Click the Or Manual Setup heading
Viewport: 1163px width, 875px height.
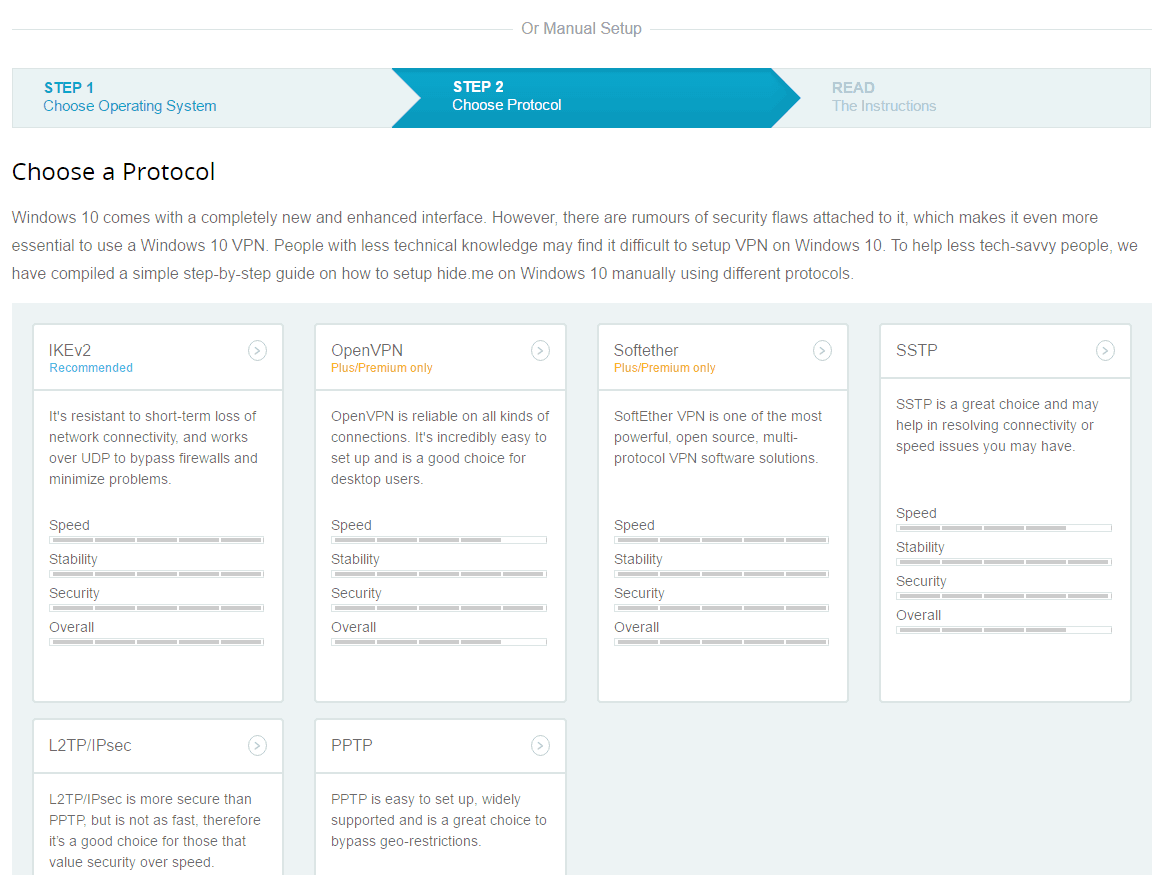click(582, 28)
